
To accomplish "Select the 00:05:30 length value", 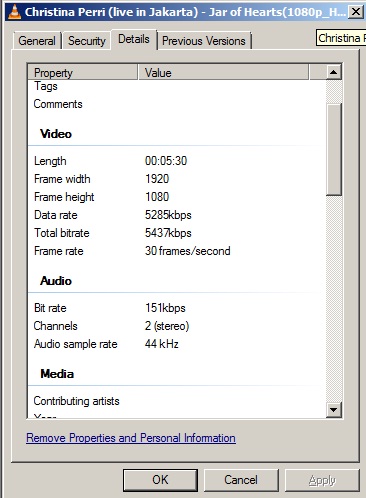I will click(166, 161).
